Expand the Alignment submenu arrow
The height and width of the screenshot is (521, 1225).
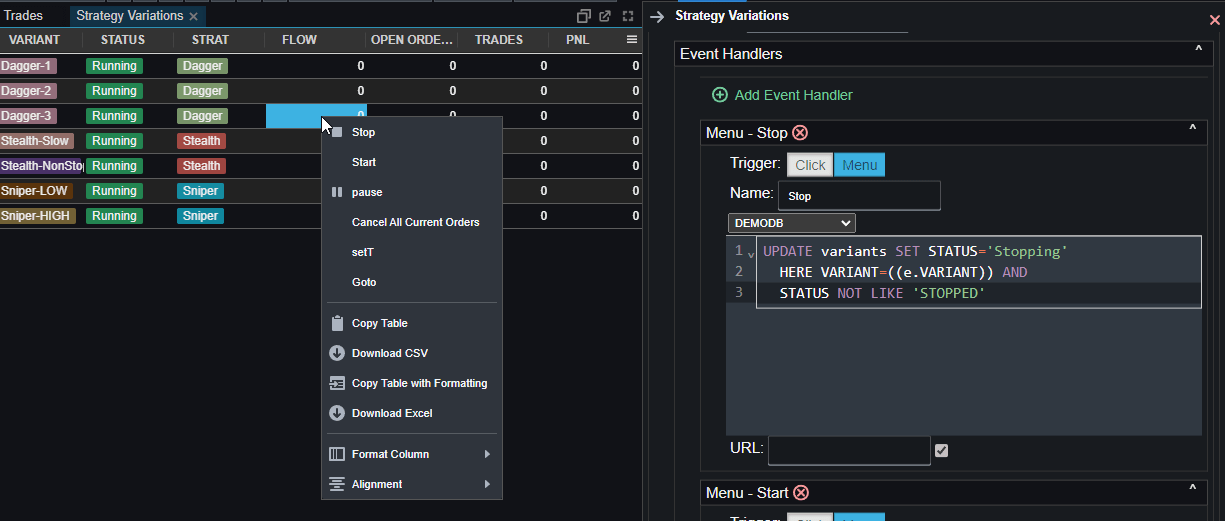pyautogui.click(x=488, y=484)
